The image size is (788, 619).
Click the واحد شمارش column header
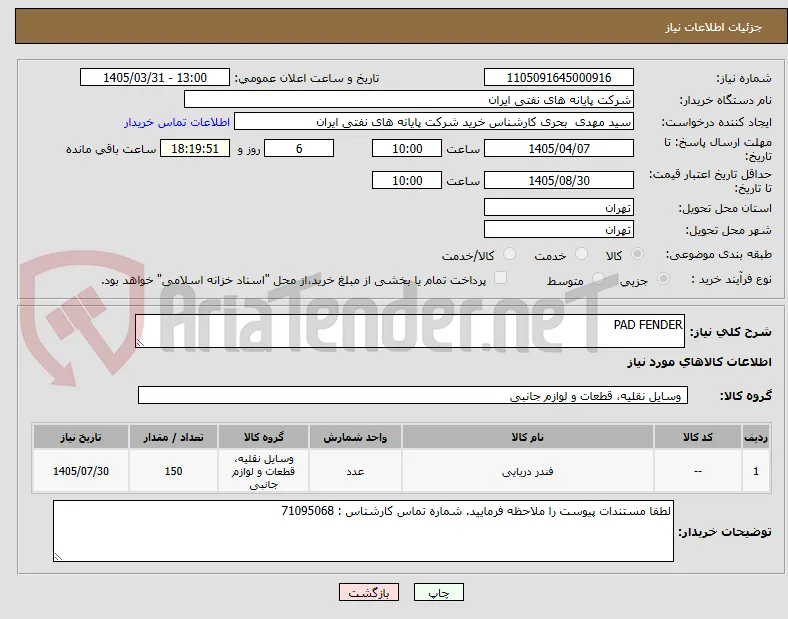point(355,437)
